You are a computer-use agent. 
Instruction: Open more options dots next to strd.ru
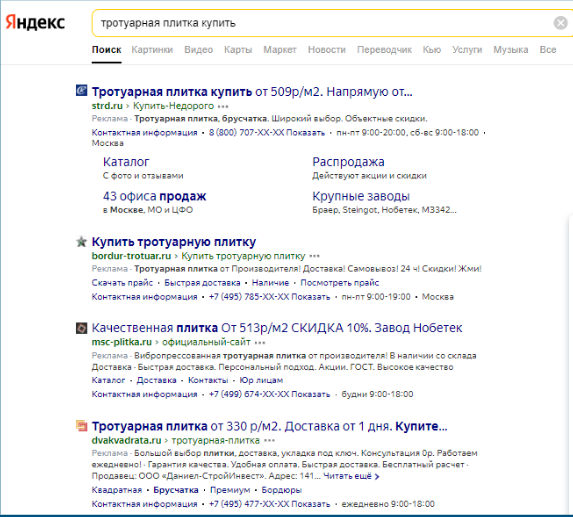tap(223, 107)
